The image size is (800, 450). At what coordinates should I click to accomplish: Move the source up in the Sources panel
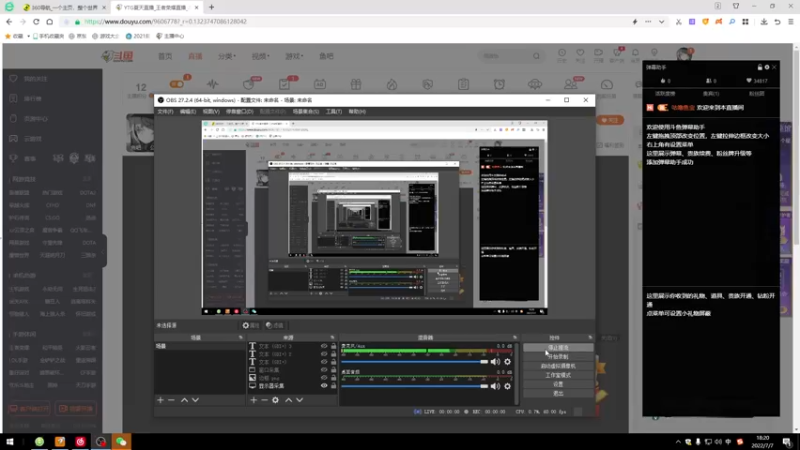pyautogui.click(x=289, y=400)
